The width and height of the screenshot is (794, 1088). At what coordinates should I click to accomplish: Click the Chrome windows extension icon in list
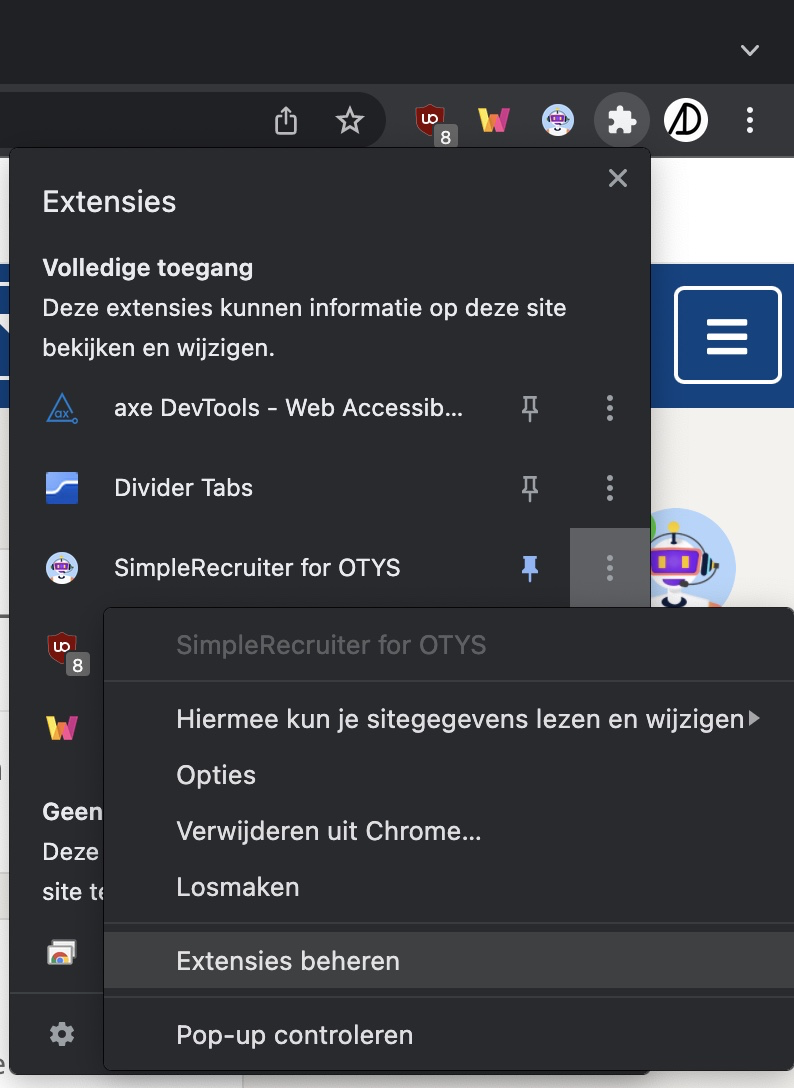[62, 953]
